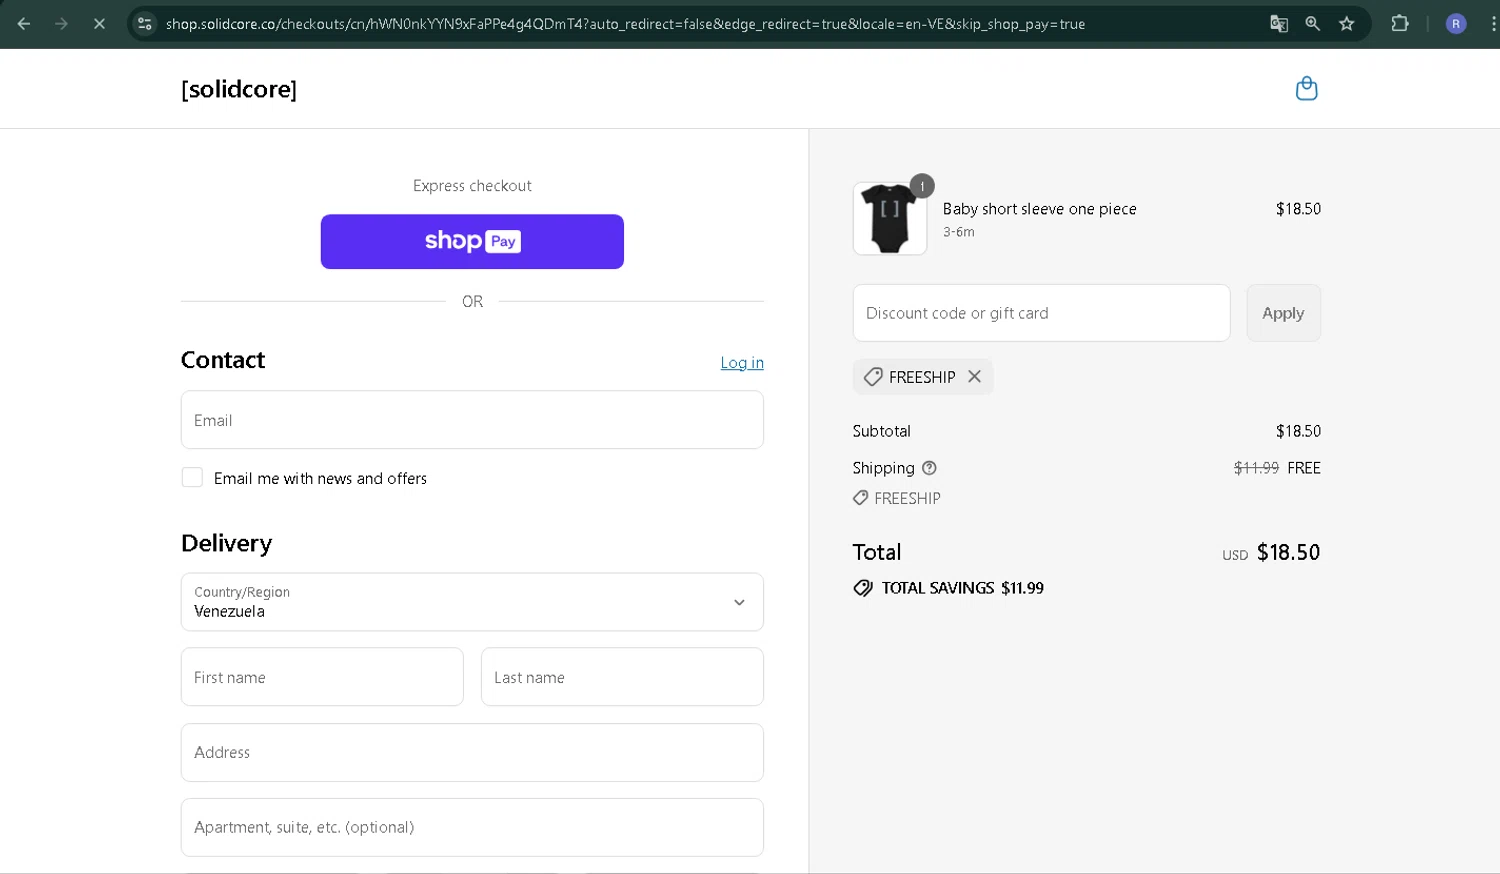View site information icon in address bar
Screen dimensions: 1500x874
click(x=145, y=24)
